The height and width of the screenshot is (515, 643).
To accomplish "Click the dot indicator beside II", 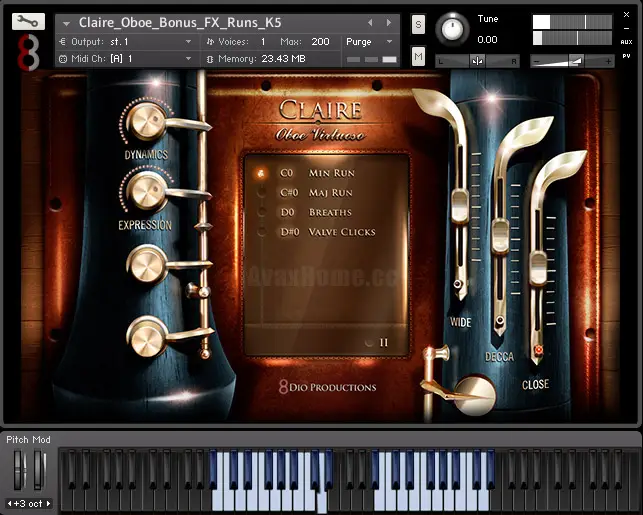I will tap(369, 343).
